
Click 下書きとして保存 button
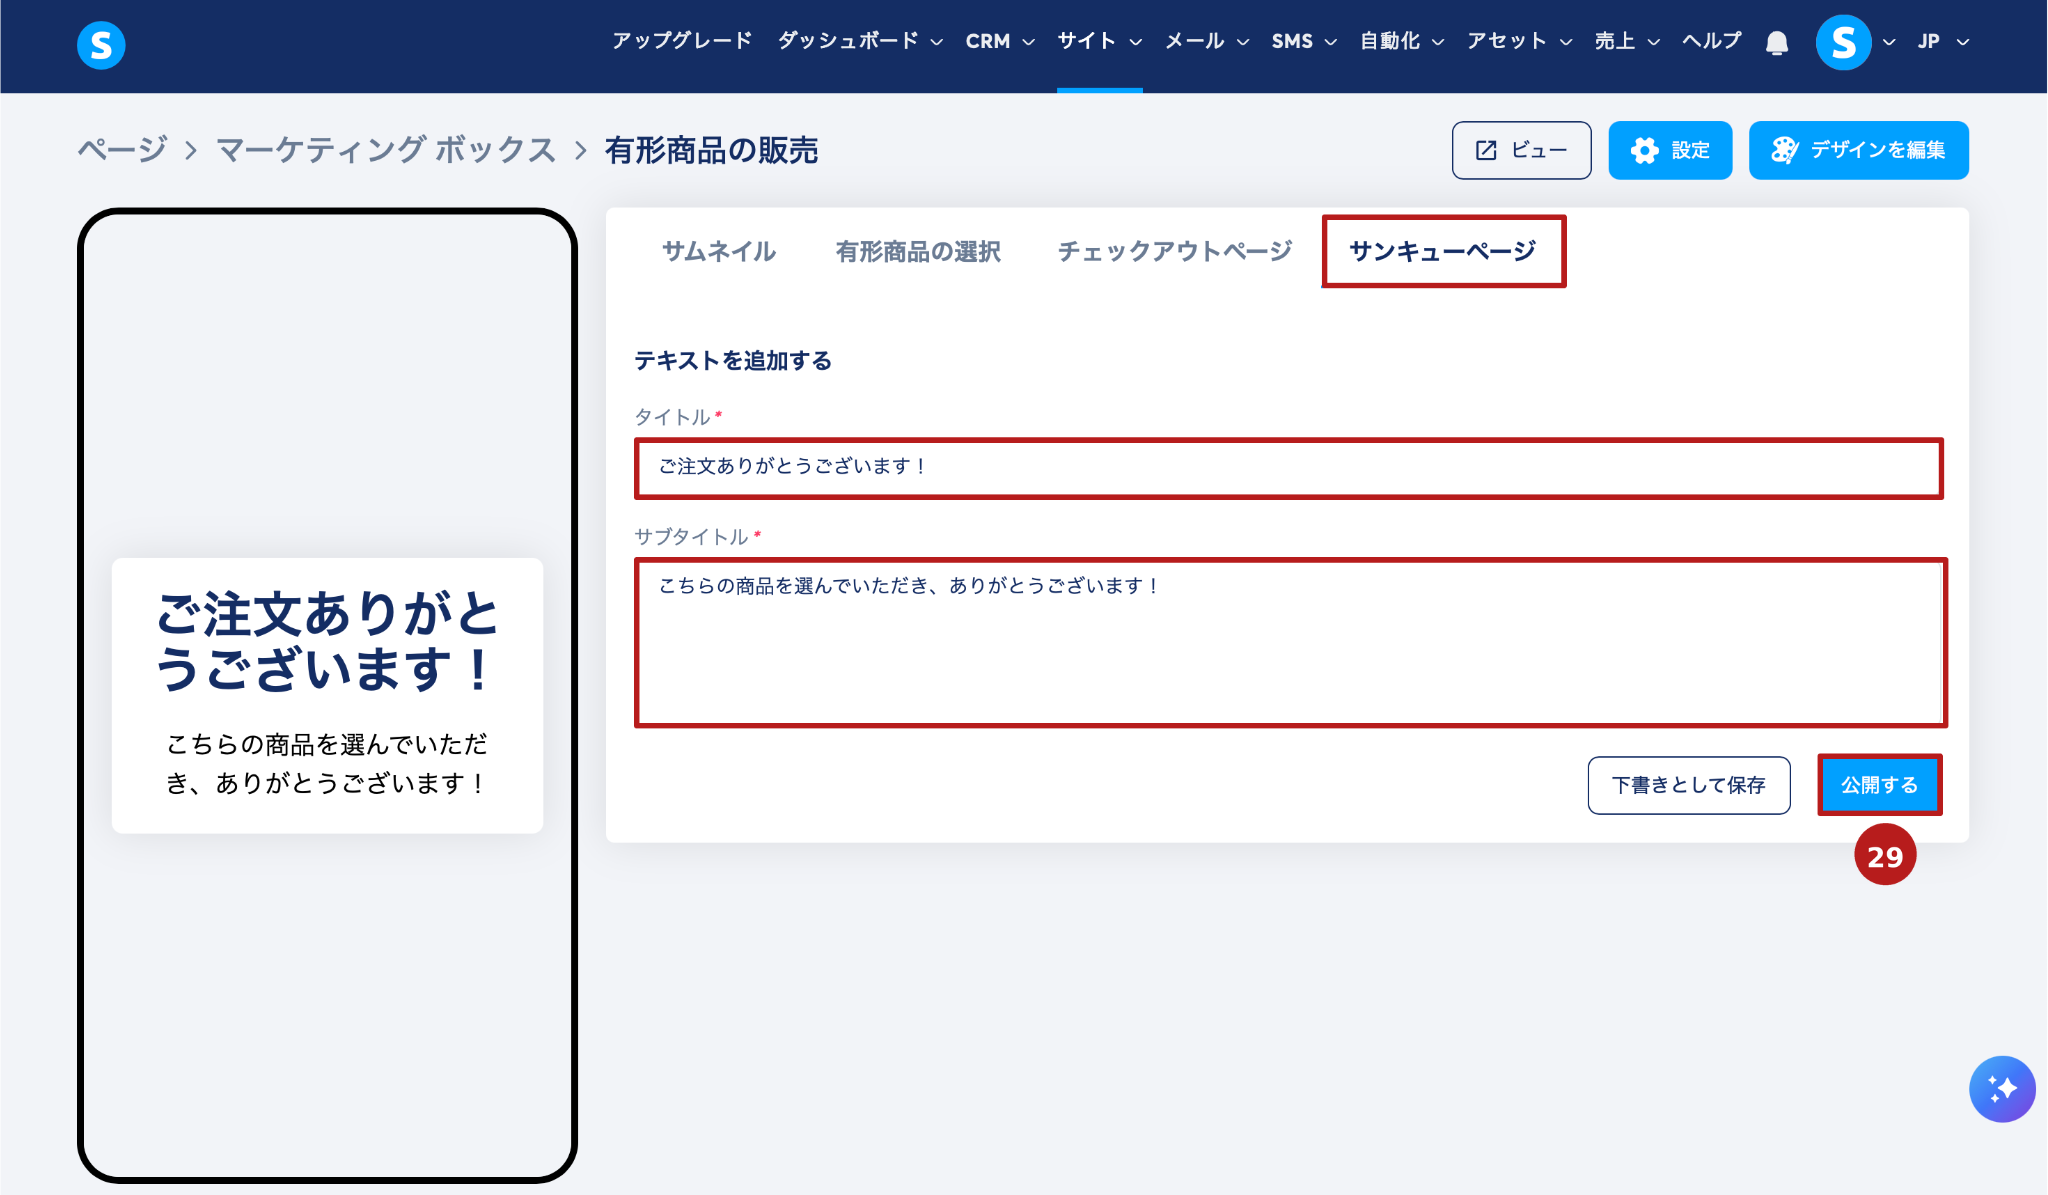tap(1688, 785)
